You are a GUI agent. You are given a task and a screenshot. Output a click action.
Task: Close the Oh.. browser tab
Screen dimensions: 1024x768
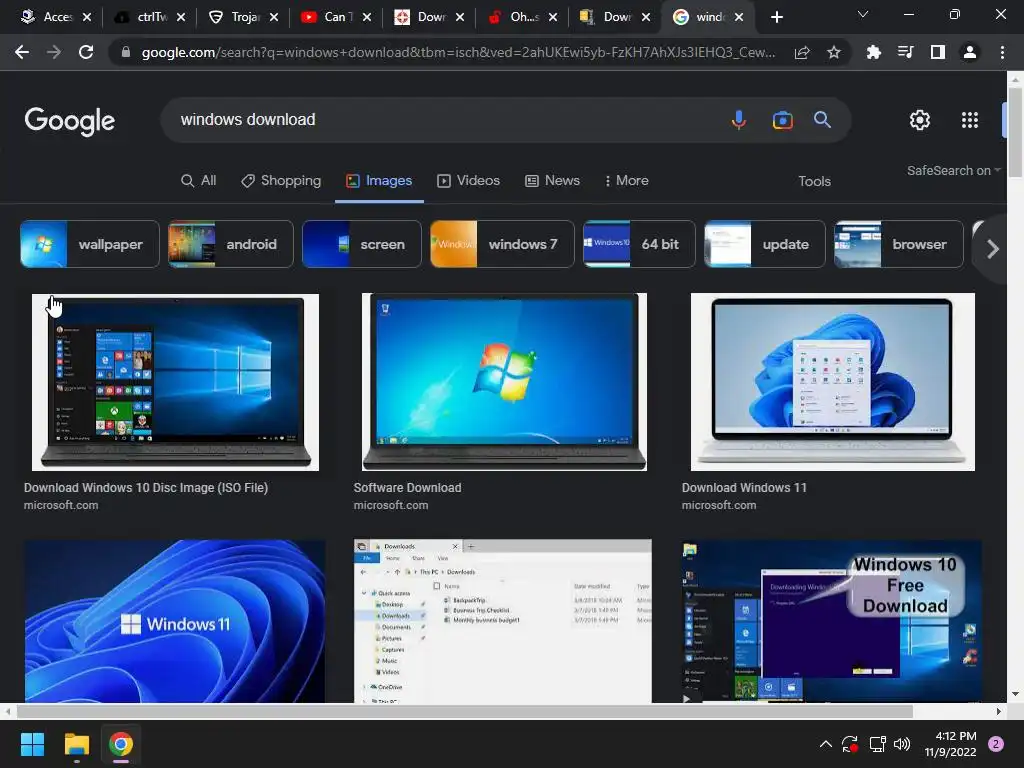(x=553, y=17)
